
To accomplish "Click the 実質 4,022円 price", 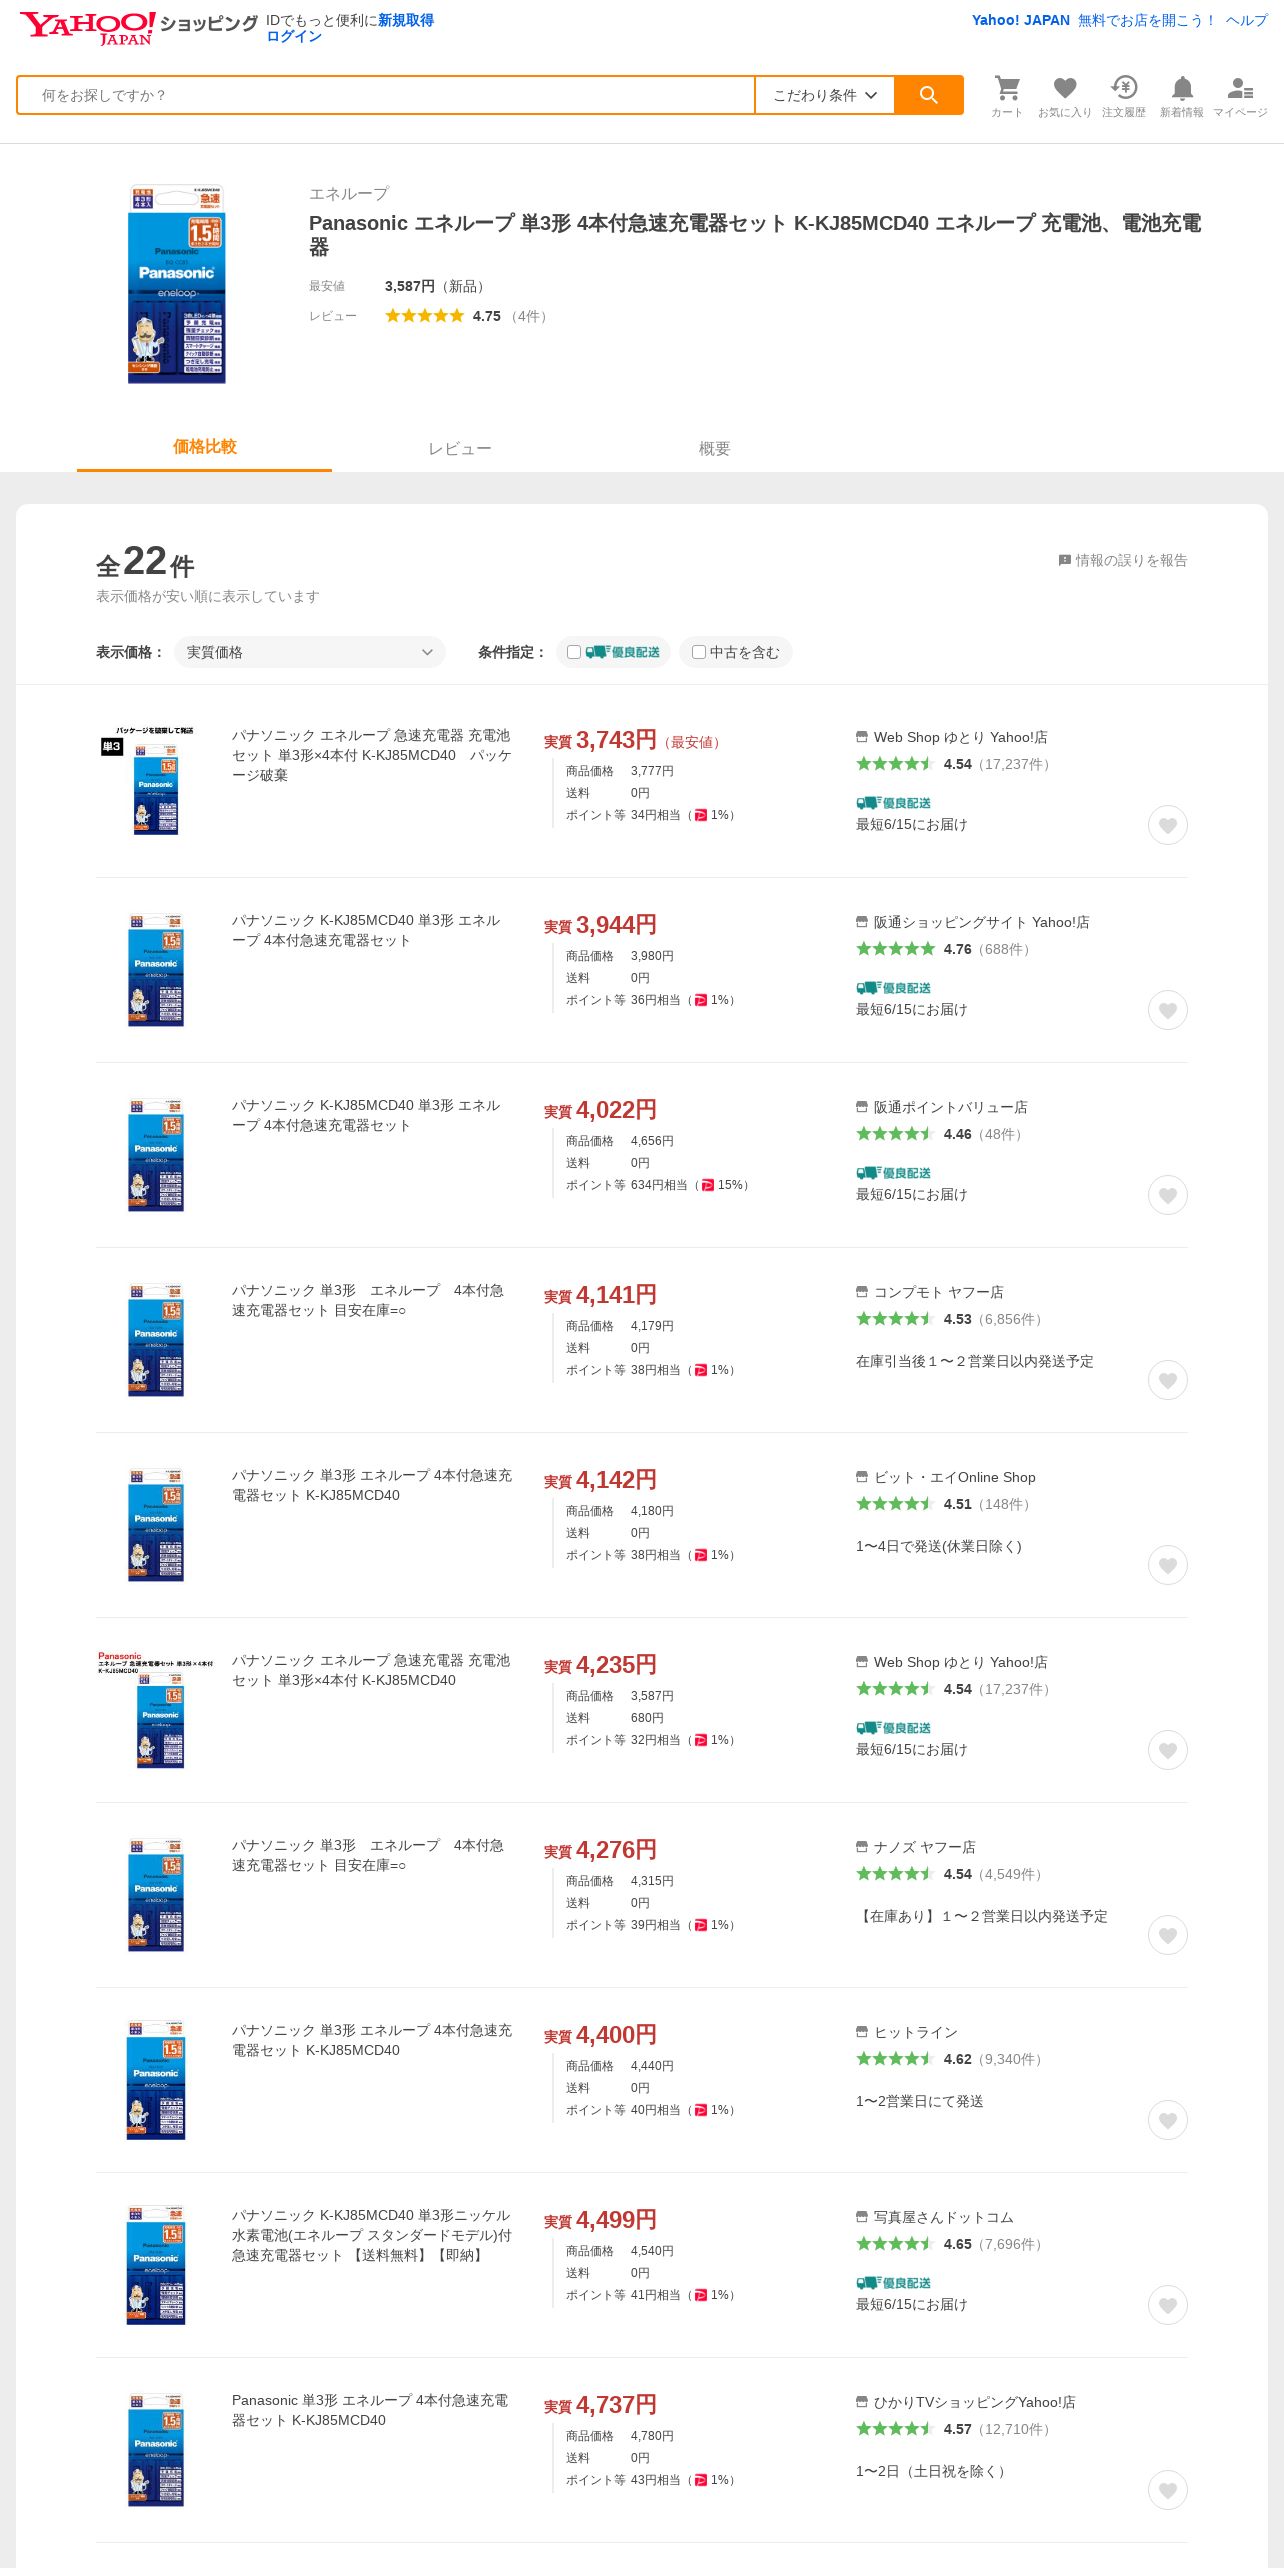I will [x=600, y=1110].
